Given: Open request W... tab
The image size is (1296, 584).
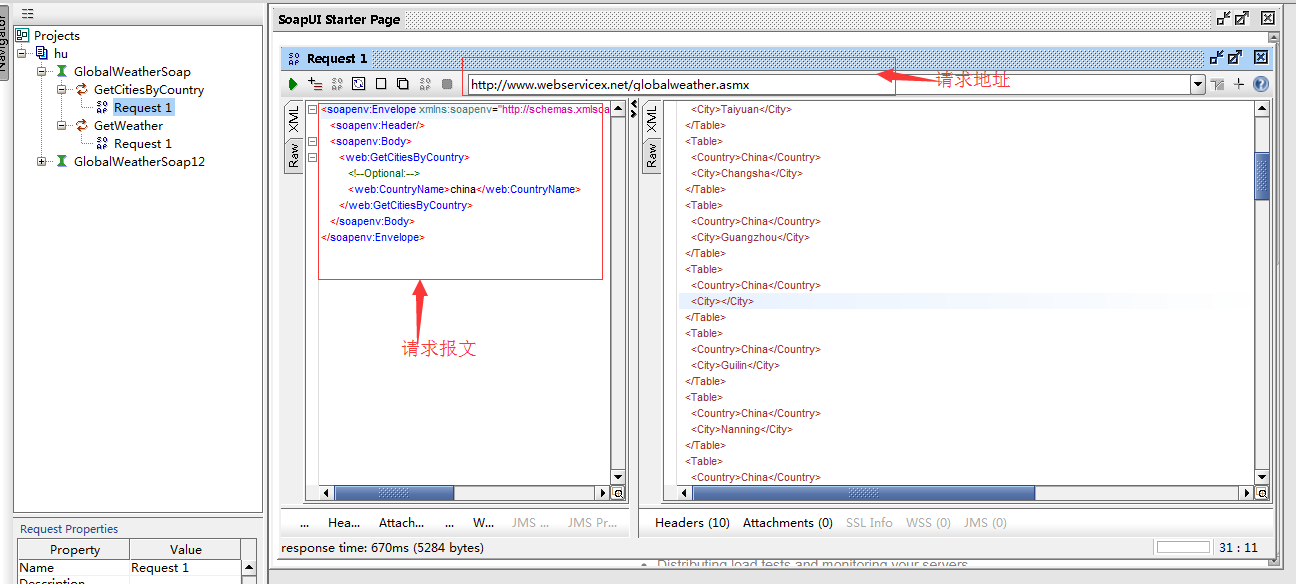Looking at the screenshot, I should 483,522.
